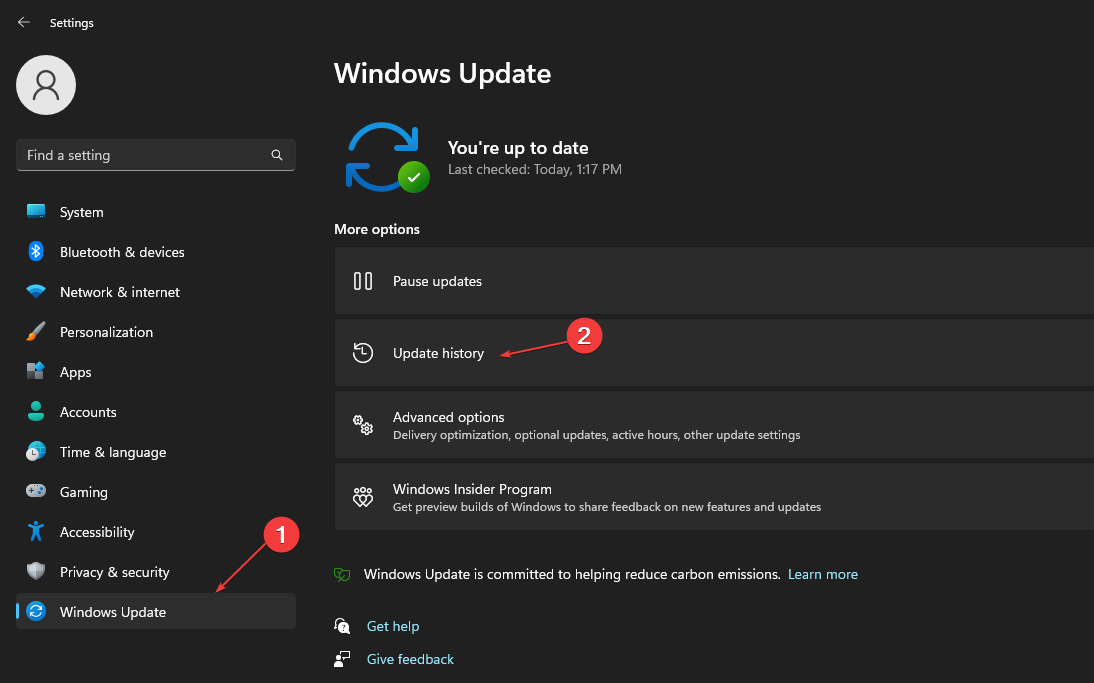Open Accessibility settings
This screenshot has width=1094, height=683.
click(x=156, y=532)
